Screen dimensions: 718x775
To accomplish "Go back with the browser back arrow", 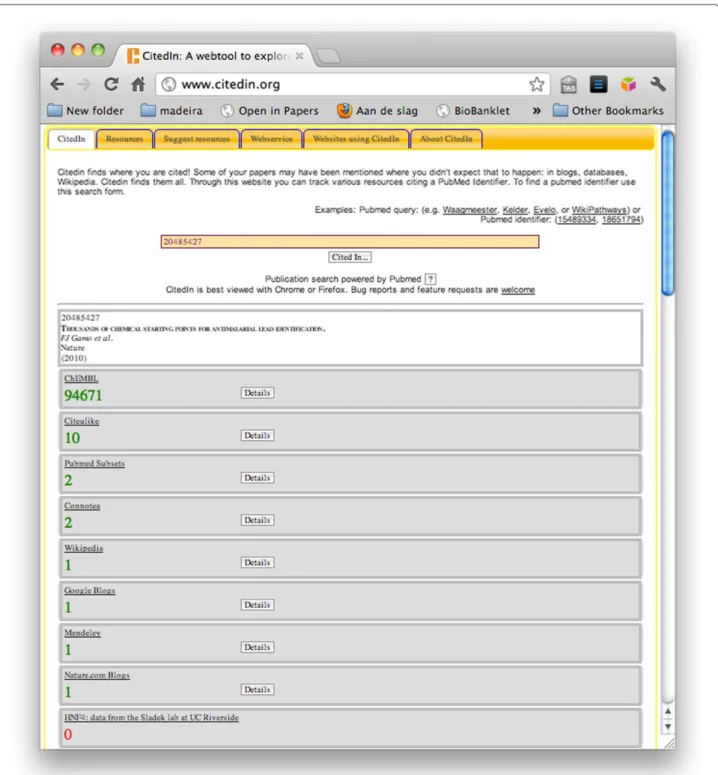I will 57,85.
